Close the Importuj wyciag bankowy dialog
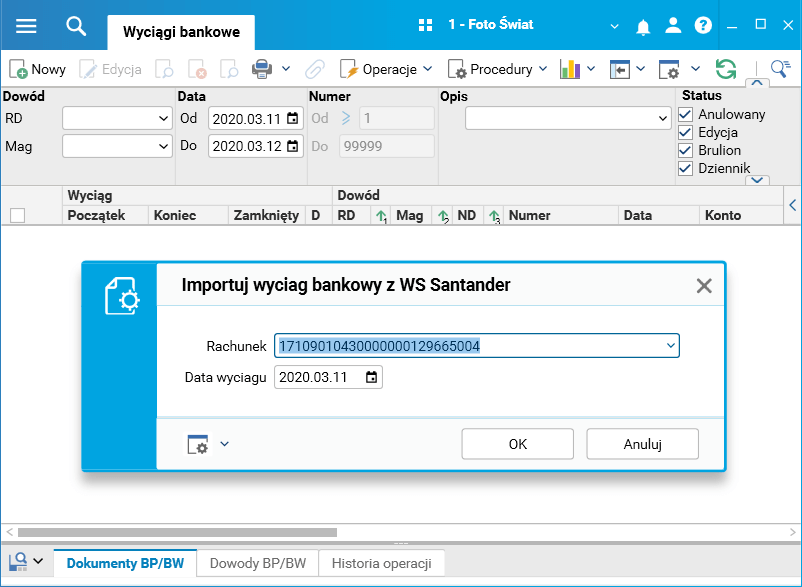802x587 pixels. click(704, 286)
